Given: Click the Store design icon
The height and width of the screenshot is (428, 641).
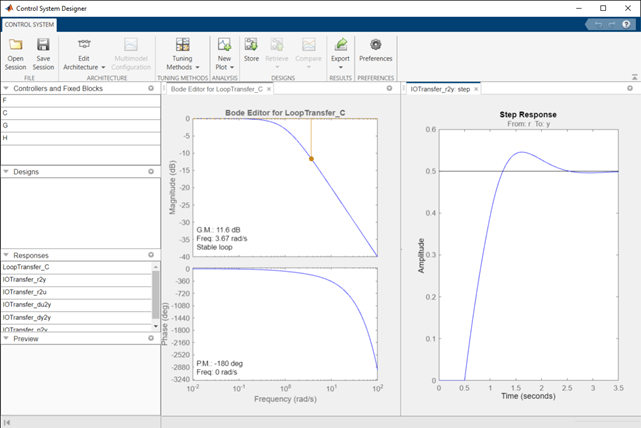Looking at the screenshot, I should coord(251,45).
